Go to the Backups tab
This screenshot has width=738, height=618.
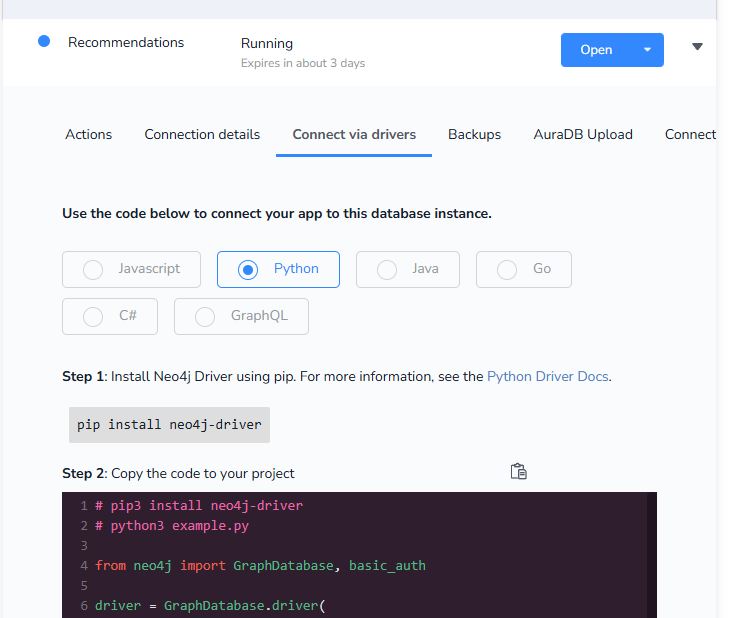[474, 135]
